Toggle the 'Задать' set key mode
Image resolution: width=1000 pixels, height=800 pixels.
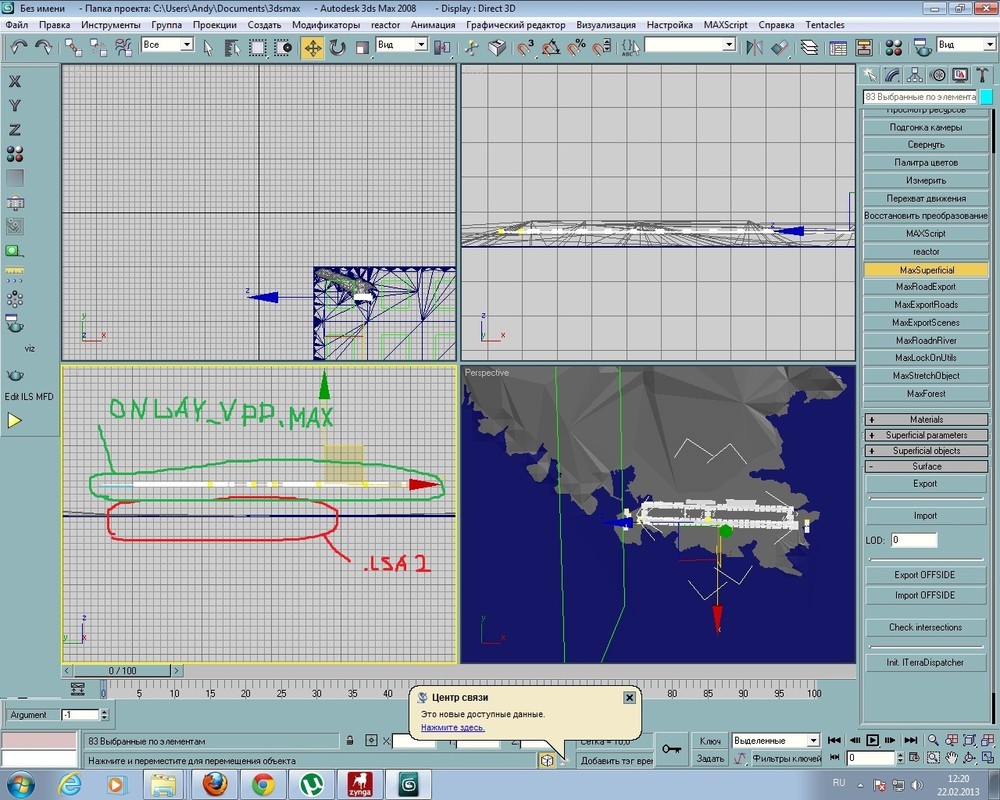point(710,759)
